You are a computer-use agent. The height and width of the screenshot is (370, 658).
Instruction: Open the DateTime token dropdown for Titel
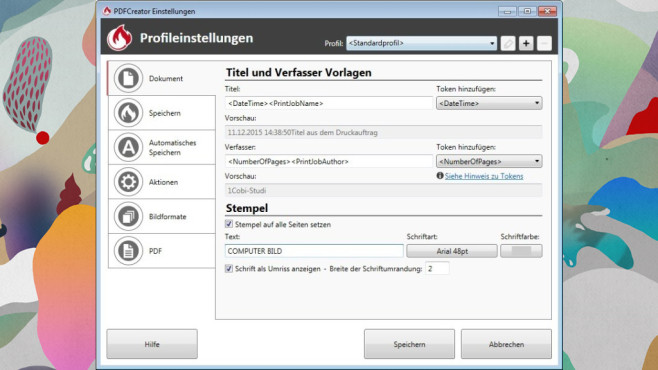tap(489, 103)
